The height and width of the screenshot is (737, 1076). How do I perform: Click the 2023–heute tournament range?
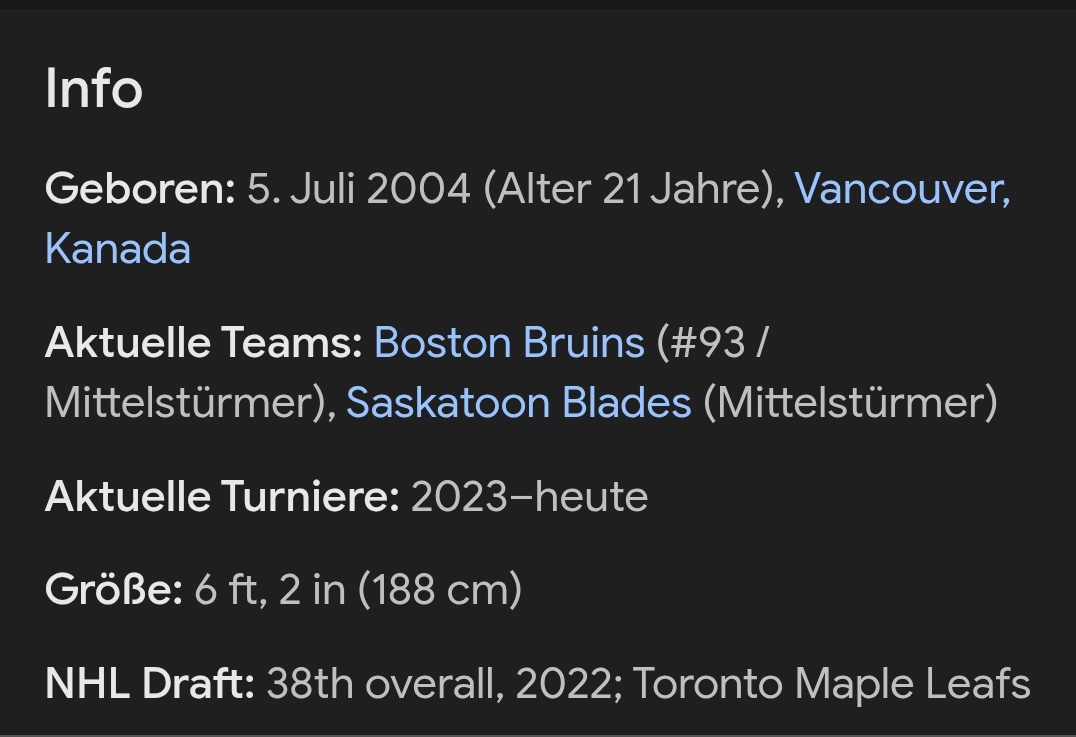pos(529,497)
